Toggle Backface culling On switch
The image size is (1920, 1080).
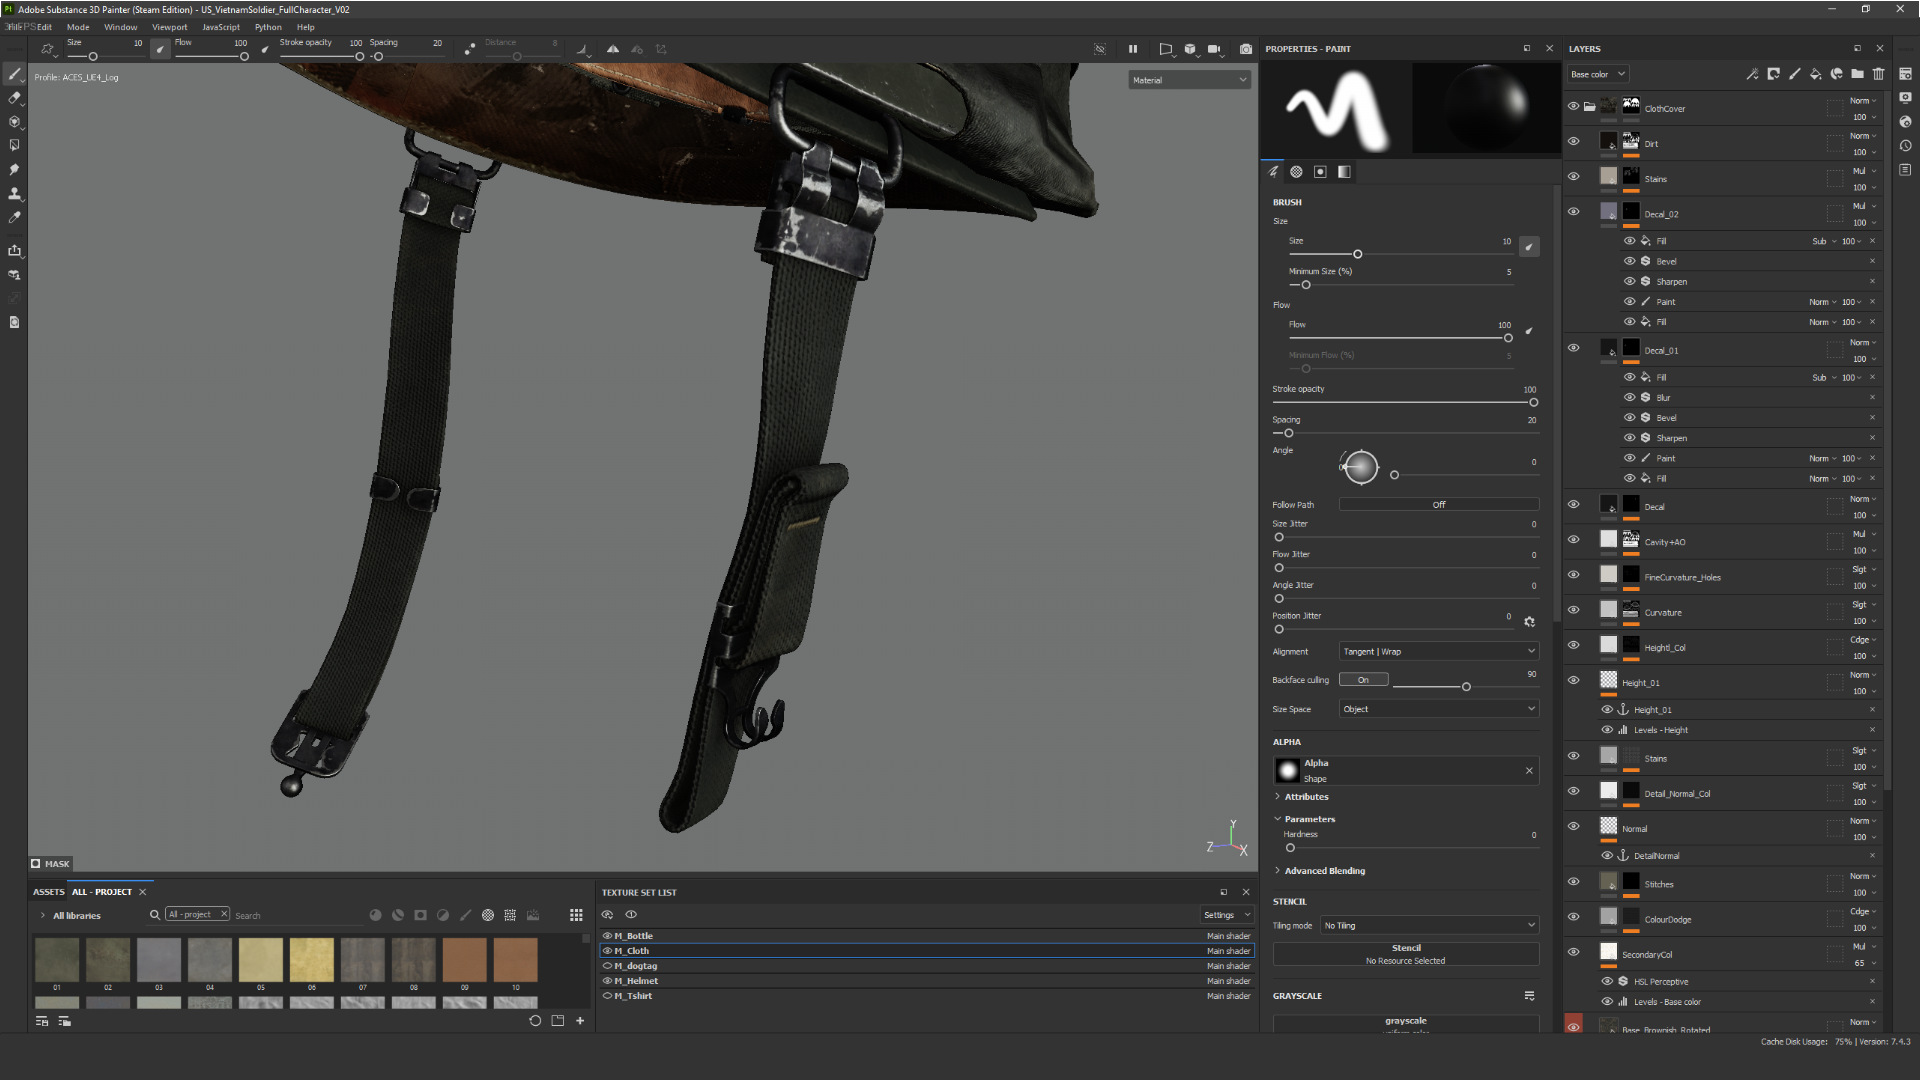pyautogui.click(x=1363, y=680)
